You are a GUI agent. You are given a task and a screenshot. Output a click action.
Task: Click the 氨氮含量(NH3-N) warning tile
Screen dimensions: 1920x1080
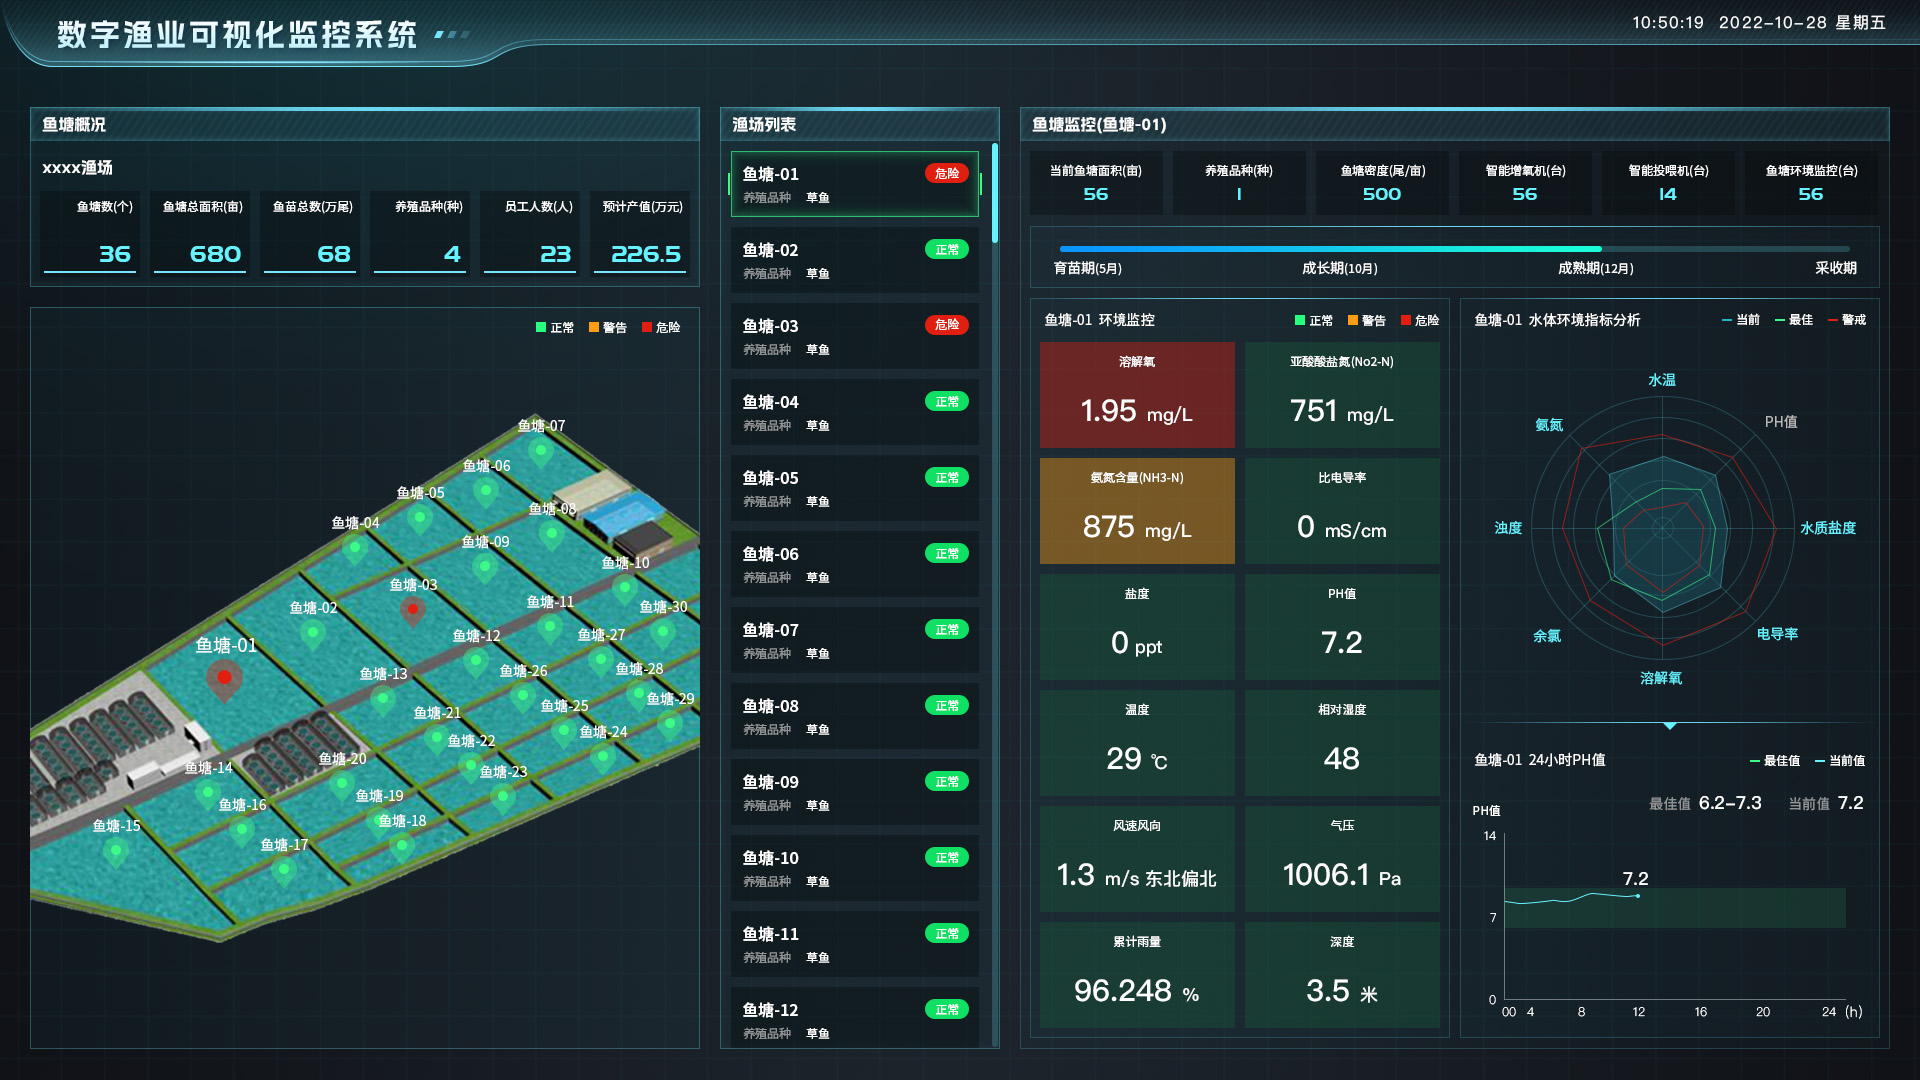pyautogui.click(x=1137, y=510)
